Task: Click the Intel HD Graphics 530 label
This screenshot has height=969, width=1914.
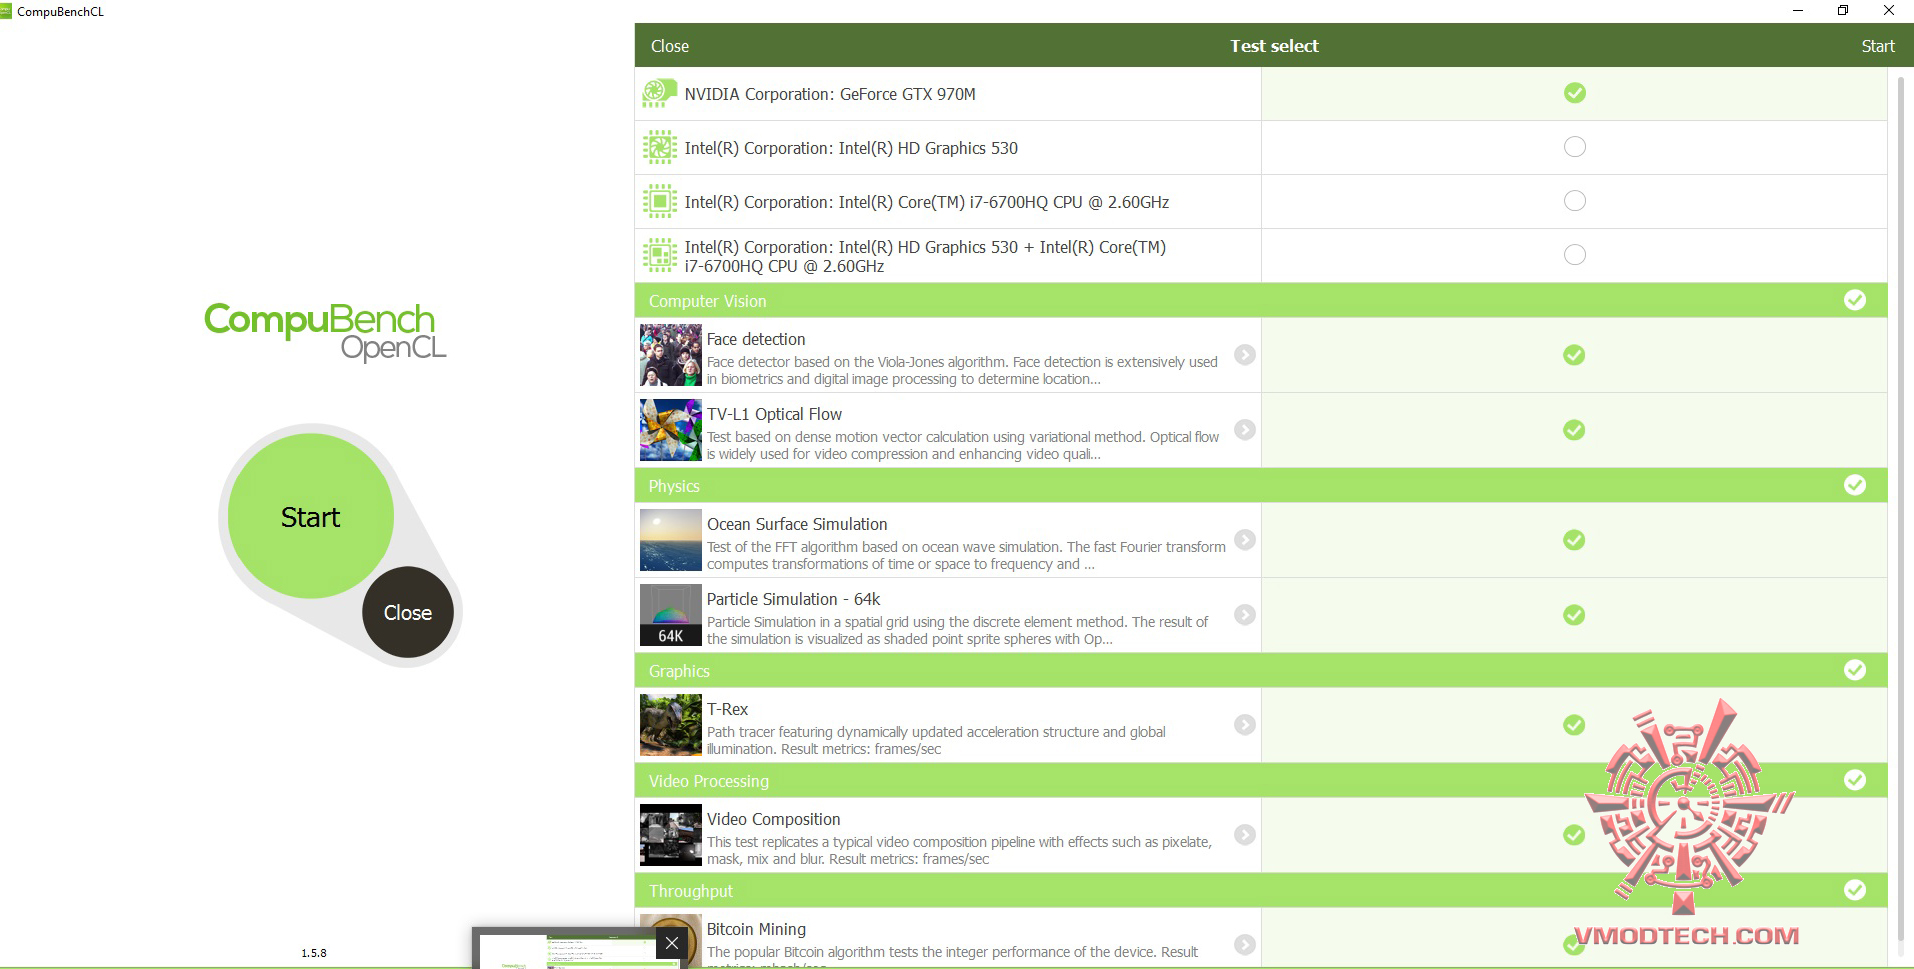Action: click(851, 148)
